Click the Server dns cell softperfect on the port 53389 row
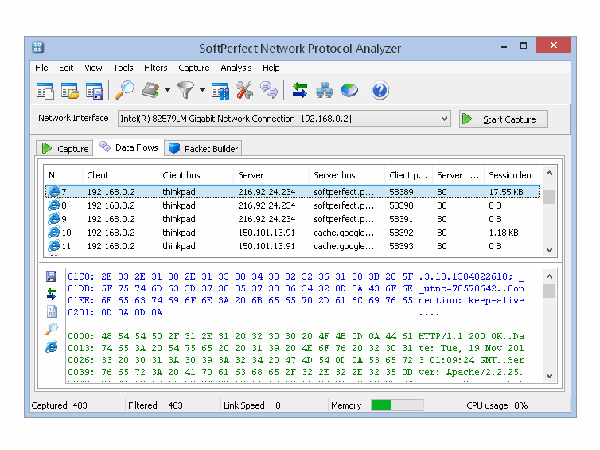The height and width of the screenshot is (450, 600). [x=343, y=192]
